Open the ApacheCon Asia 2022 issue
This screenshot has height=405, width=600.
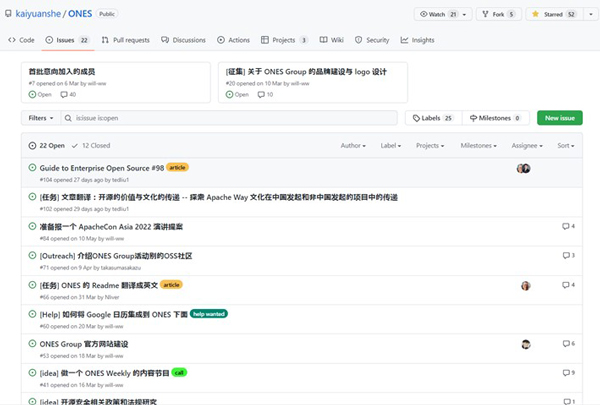click(111, 227)
